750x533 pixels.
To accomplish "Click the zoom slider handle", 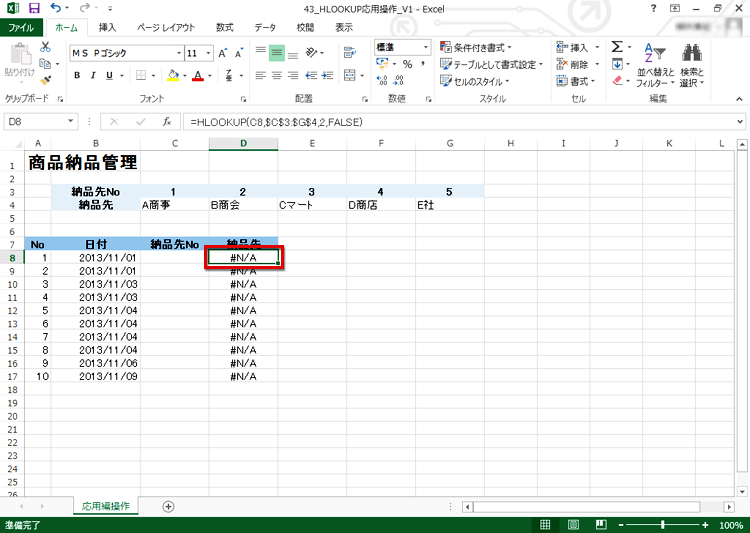I will (663, 525).
